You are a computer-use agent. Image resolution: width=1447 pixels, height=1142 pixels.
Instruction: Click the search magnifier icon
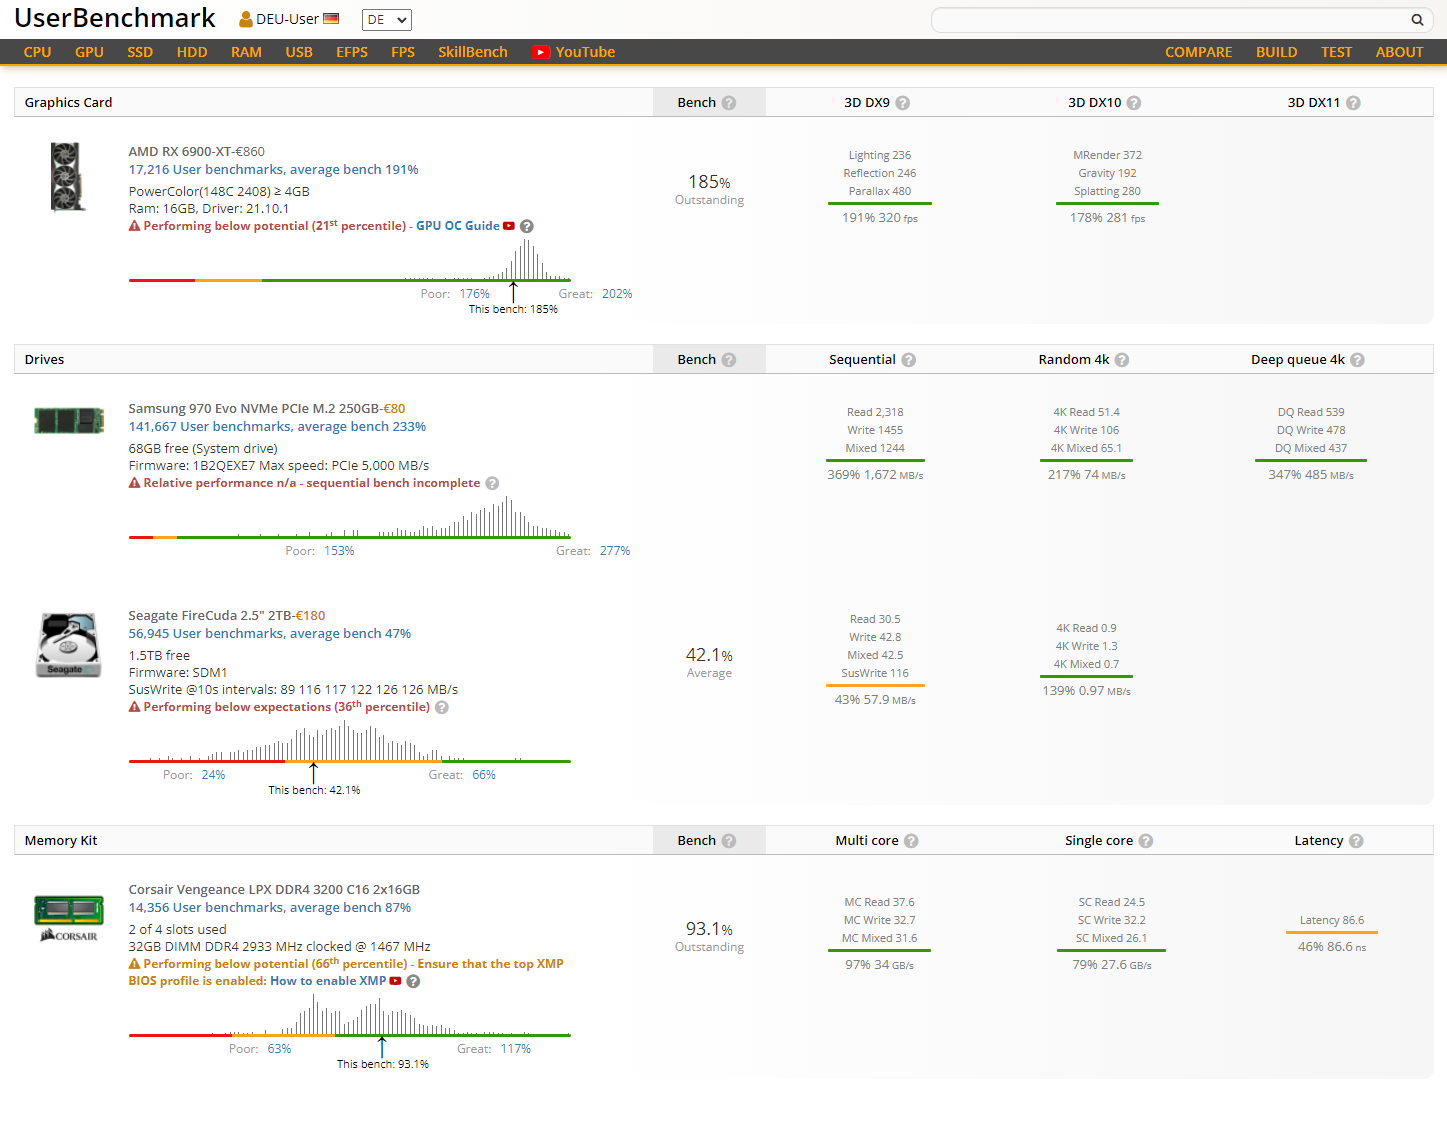pyautogui.click(x=1417, y=20)
